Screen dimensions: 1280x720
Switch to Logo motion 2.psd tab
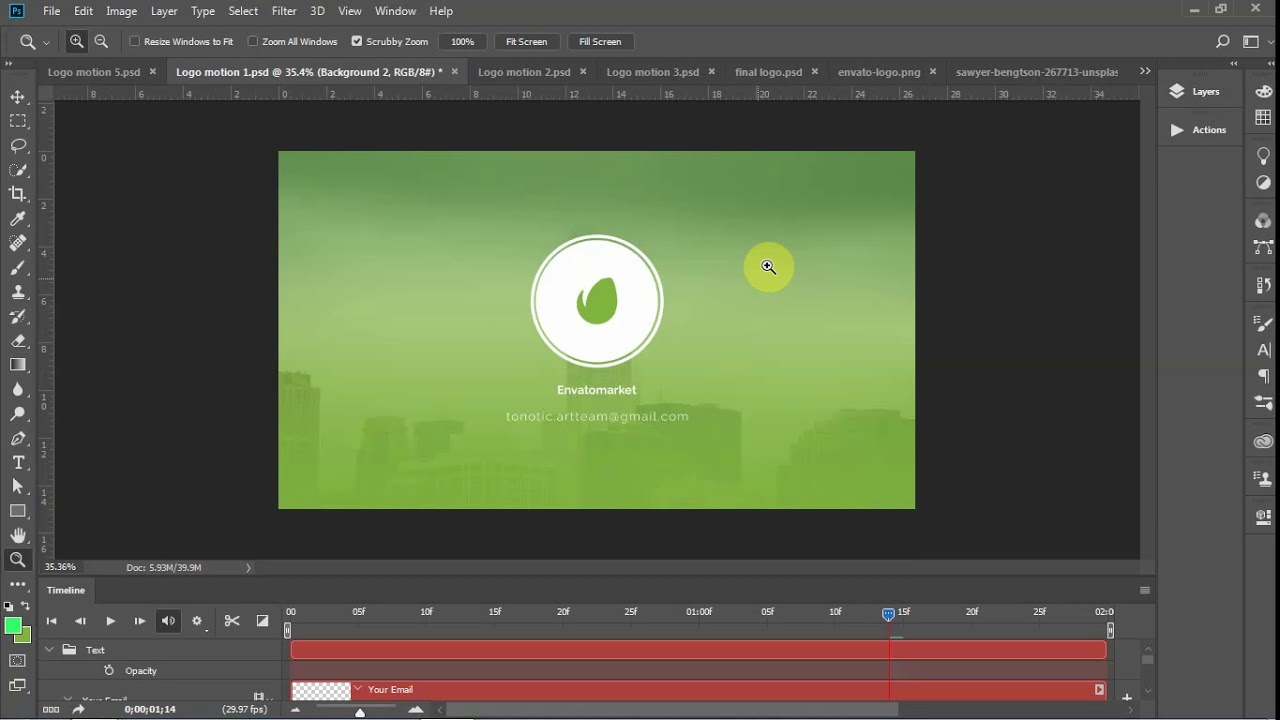pos(524,72)
